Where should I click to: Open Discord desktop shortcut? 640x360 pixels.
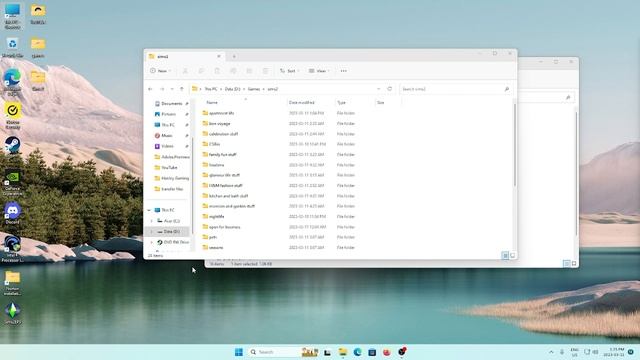[x=13, y=213]
